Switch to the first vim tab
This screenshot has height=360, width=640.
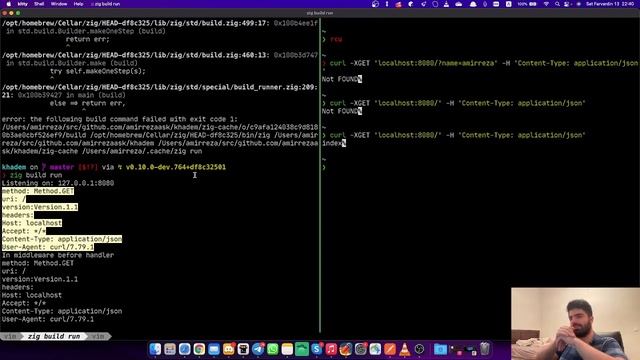tap(10, 336)
